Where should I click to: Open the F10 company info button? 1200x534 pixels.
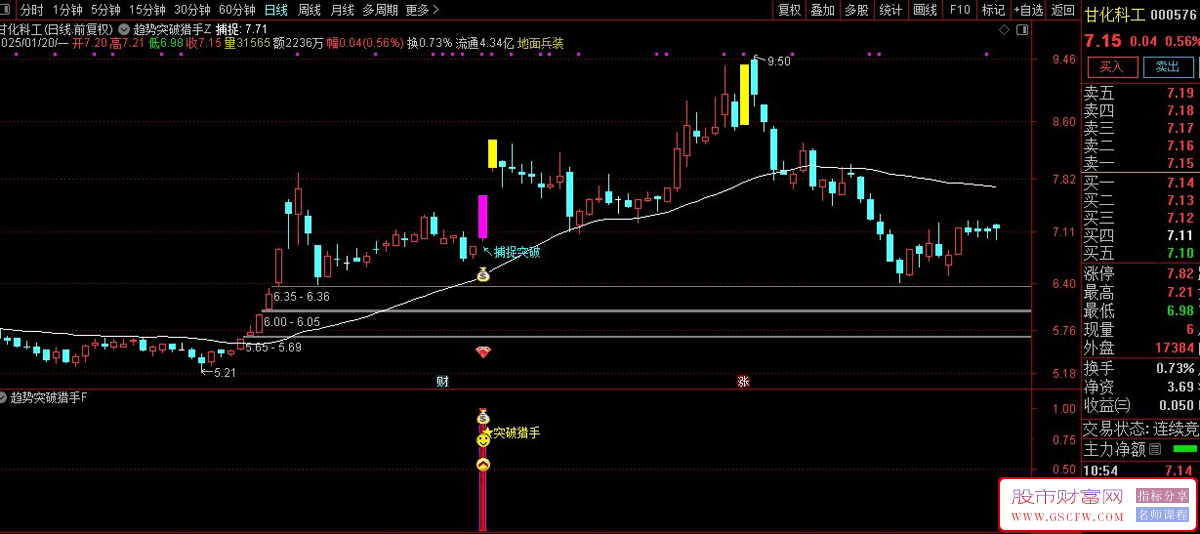pos(960,10)
